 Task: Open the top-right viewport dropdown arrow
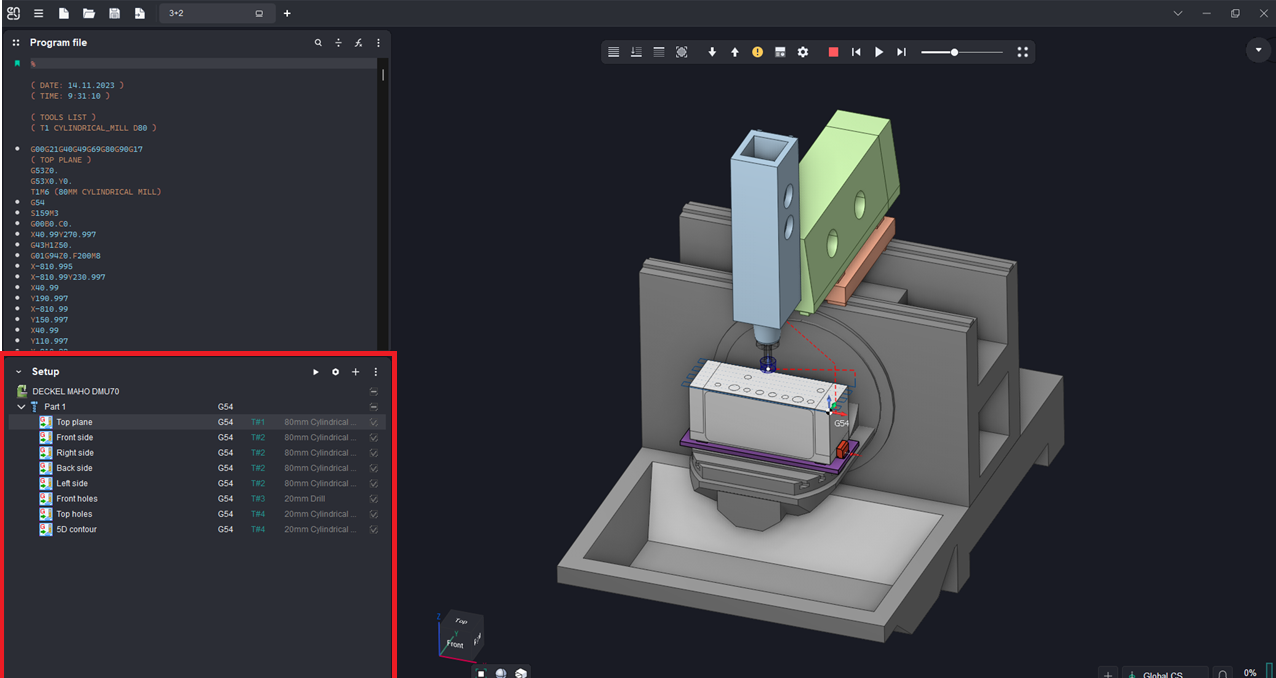(x=1258, y=50)
